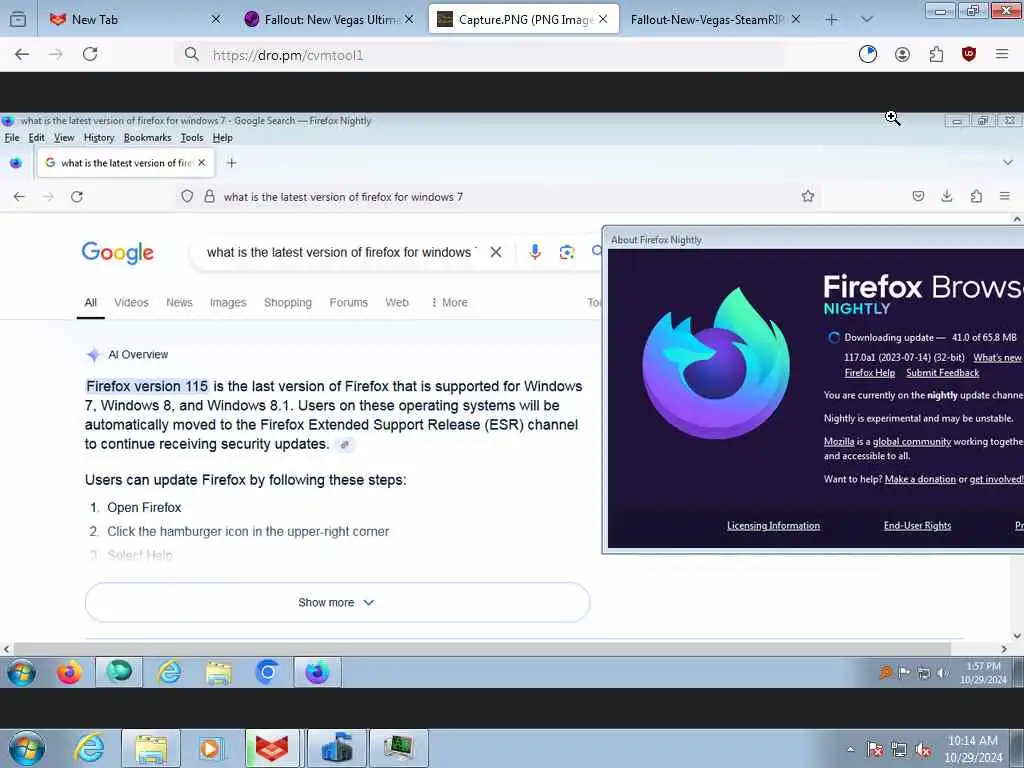Open Tools menu in Firefox Nightly
The width and height of the screenshot is (1024, 768).
[x=192, y=138]
